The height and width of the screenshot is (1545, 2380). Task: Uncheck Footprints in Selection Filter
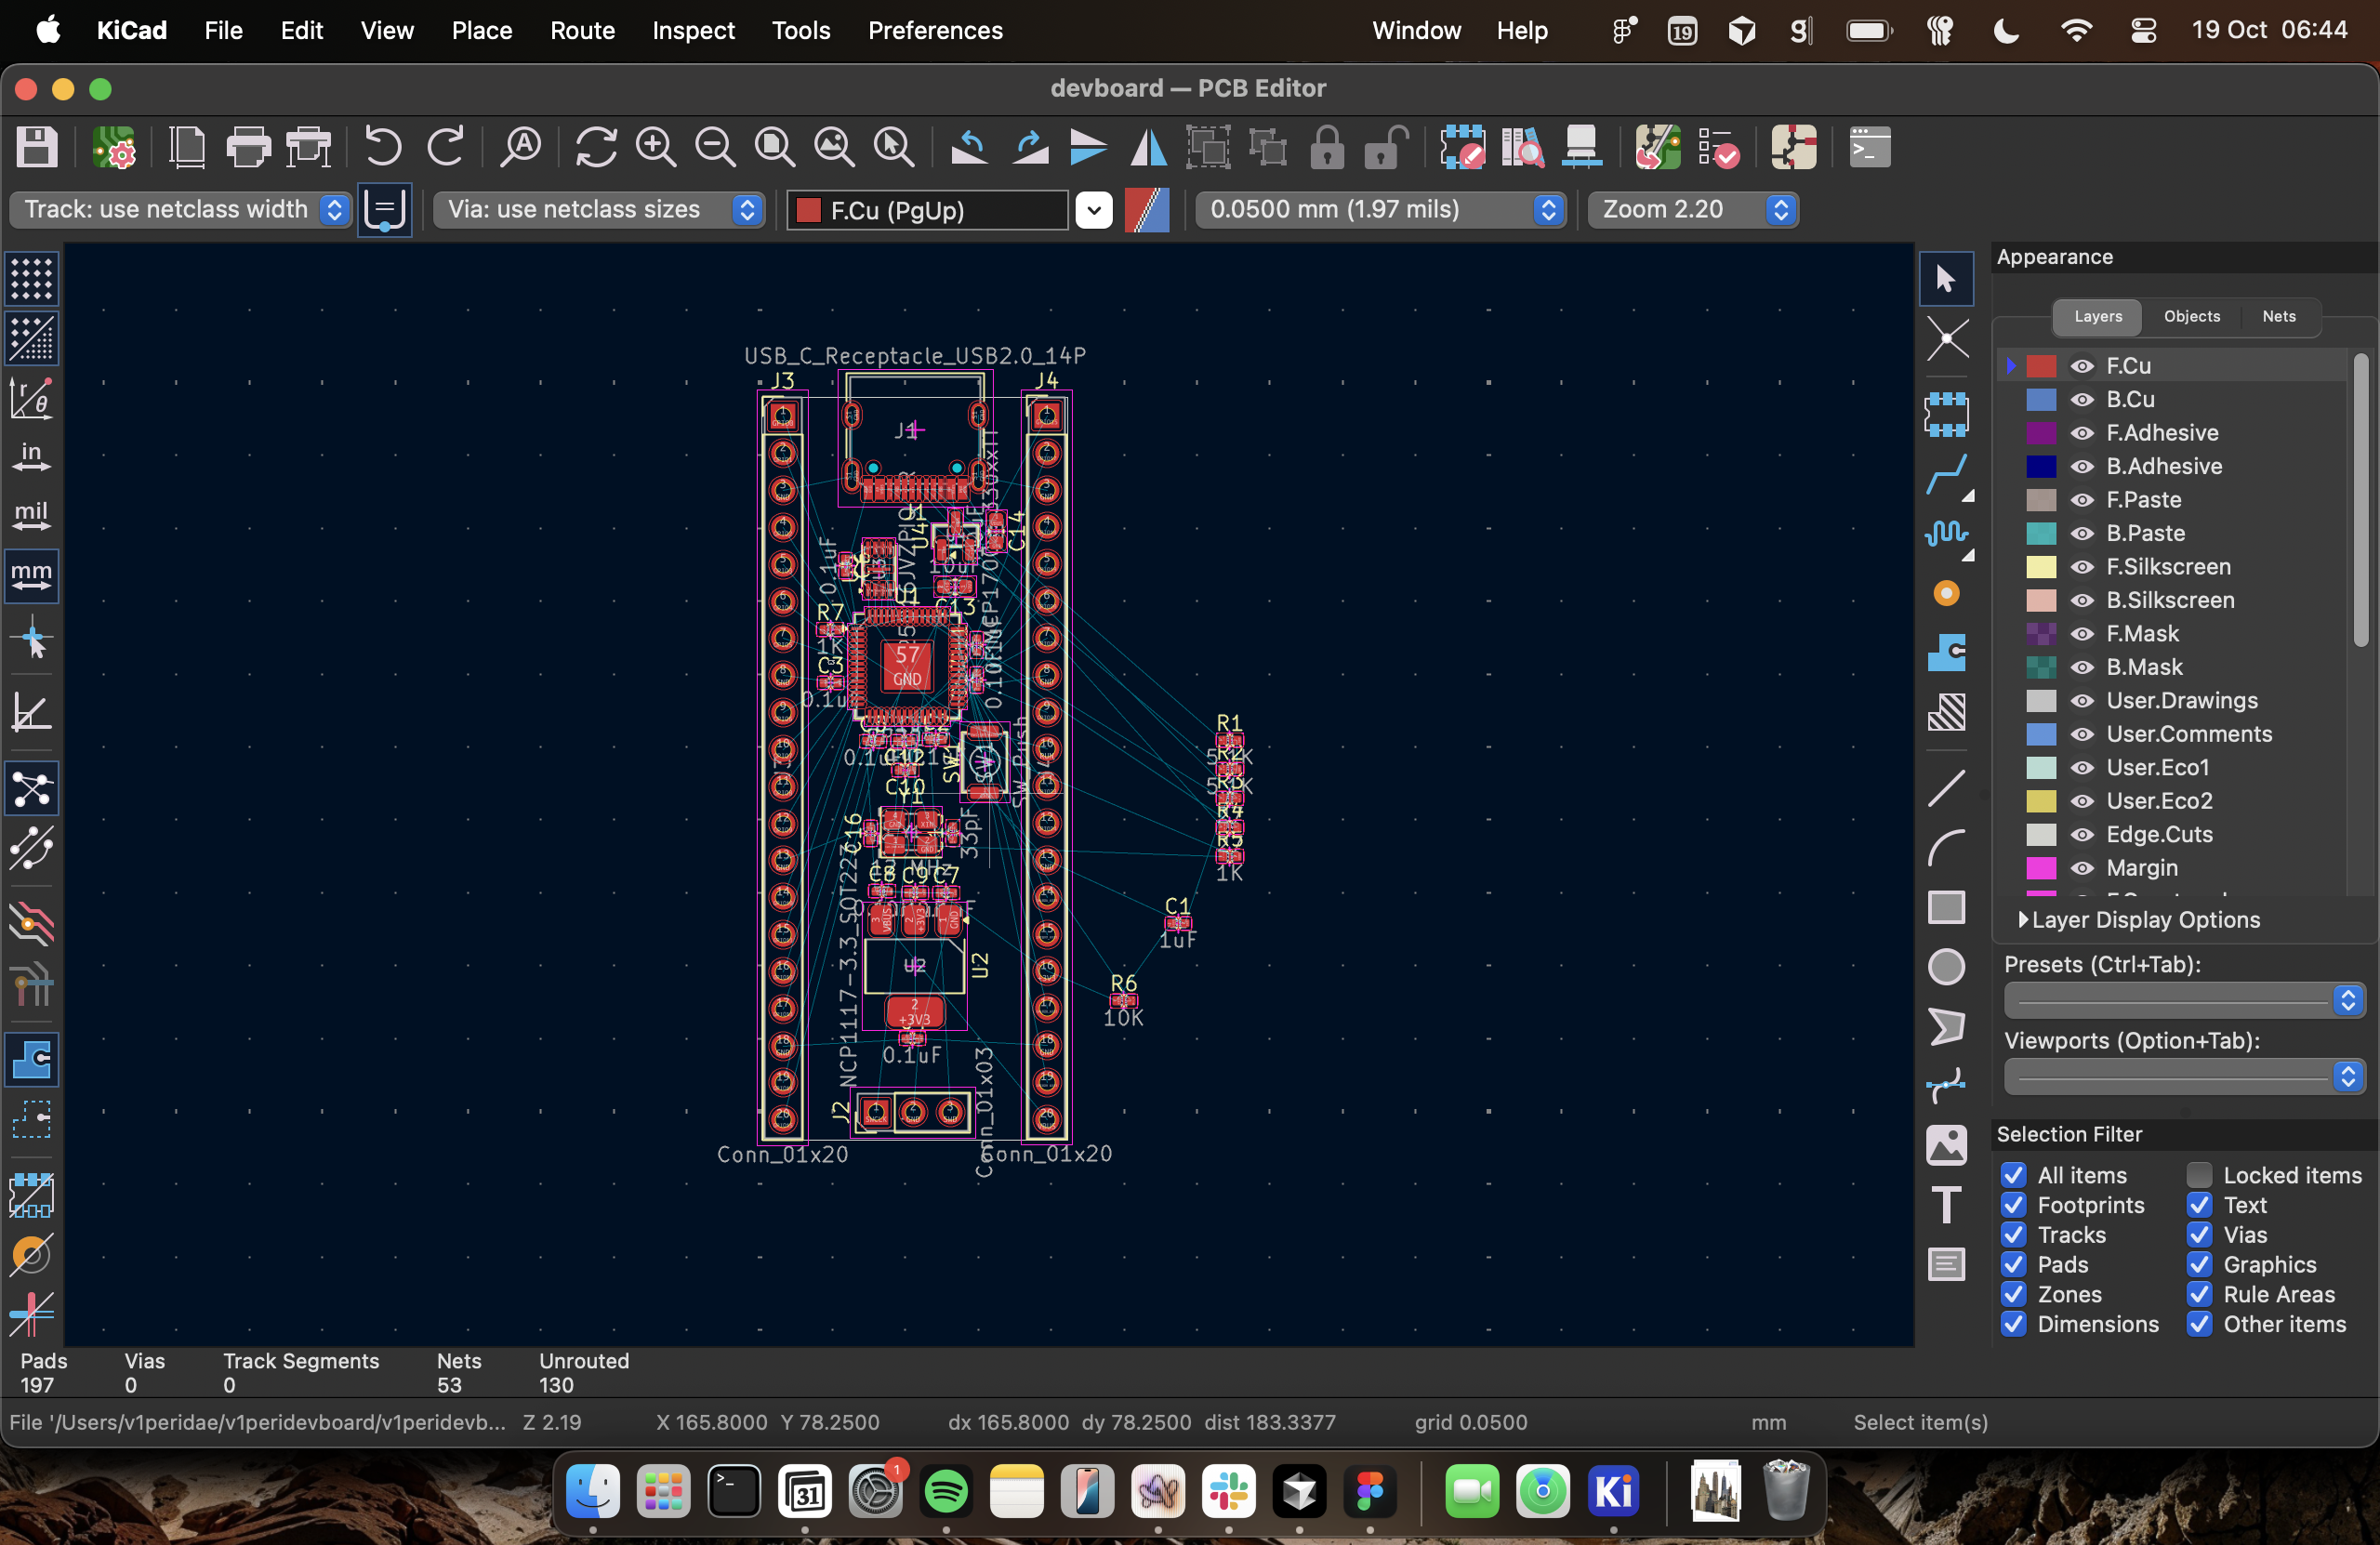2014,1205
